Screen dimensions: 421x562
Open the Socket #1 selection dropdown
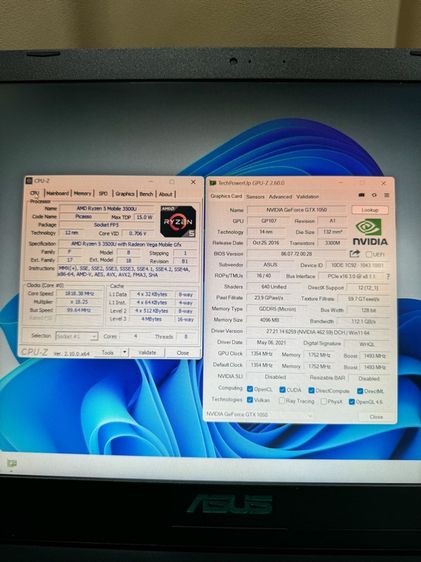tap(77, 336)
